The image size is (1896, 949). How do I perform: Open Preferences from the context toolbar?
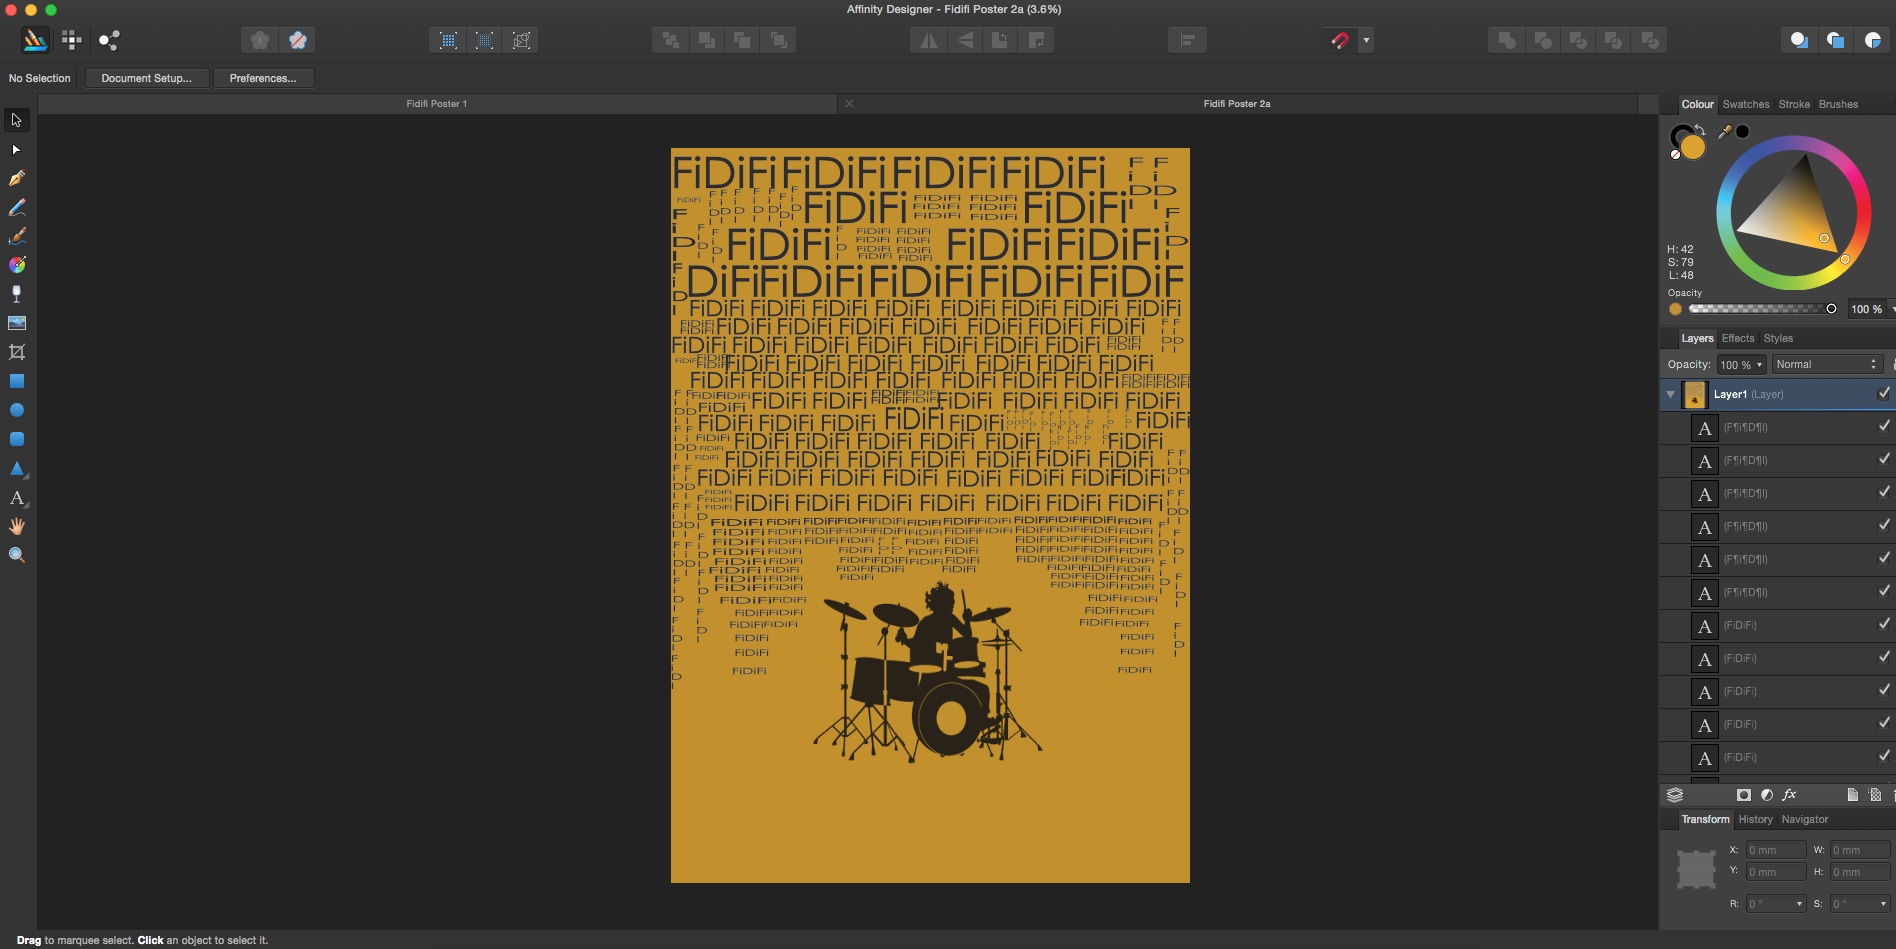[263, 78]
